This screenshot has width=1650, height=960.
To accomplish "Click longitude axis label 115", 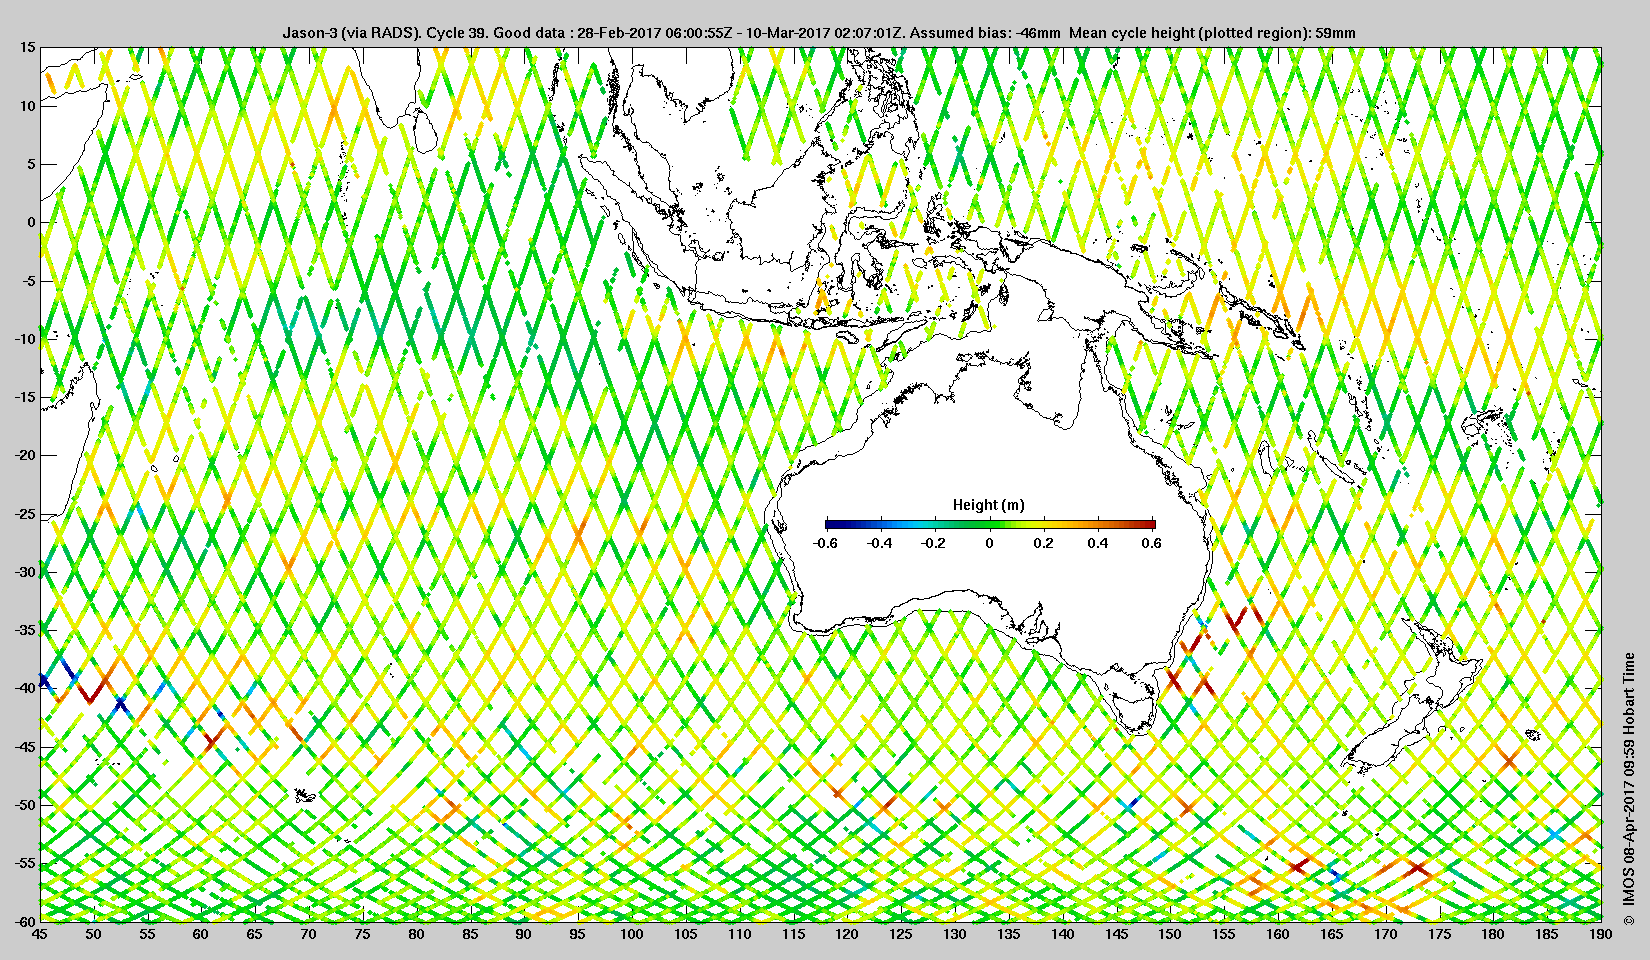I will [793, 935].
